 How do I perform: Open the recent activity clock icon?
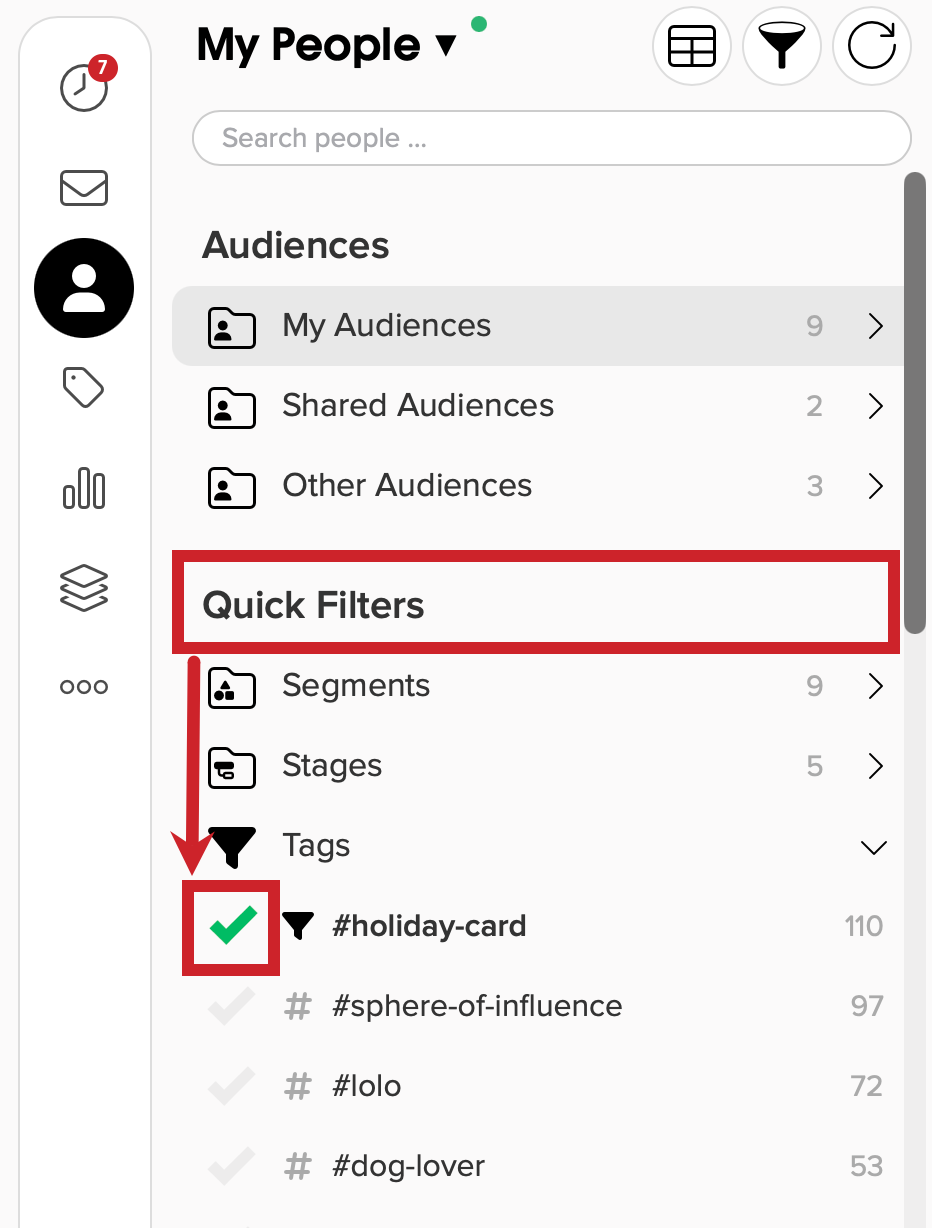coord(85,86)
